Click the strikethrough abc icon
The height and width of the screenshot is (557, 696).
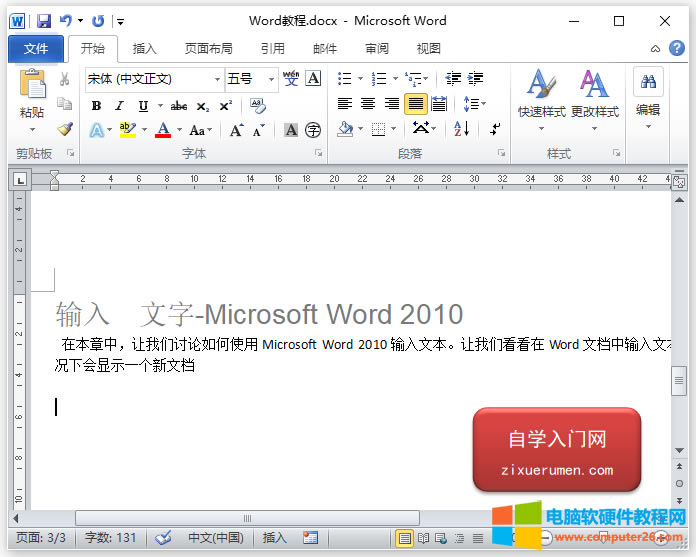179,105
